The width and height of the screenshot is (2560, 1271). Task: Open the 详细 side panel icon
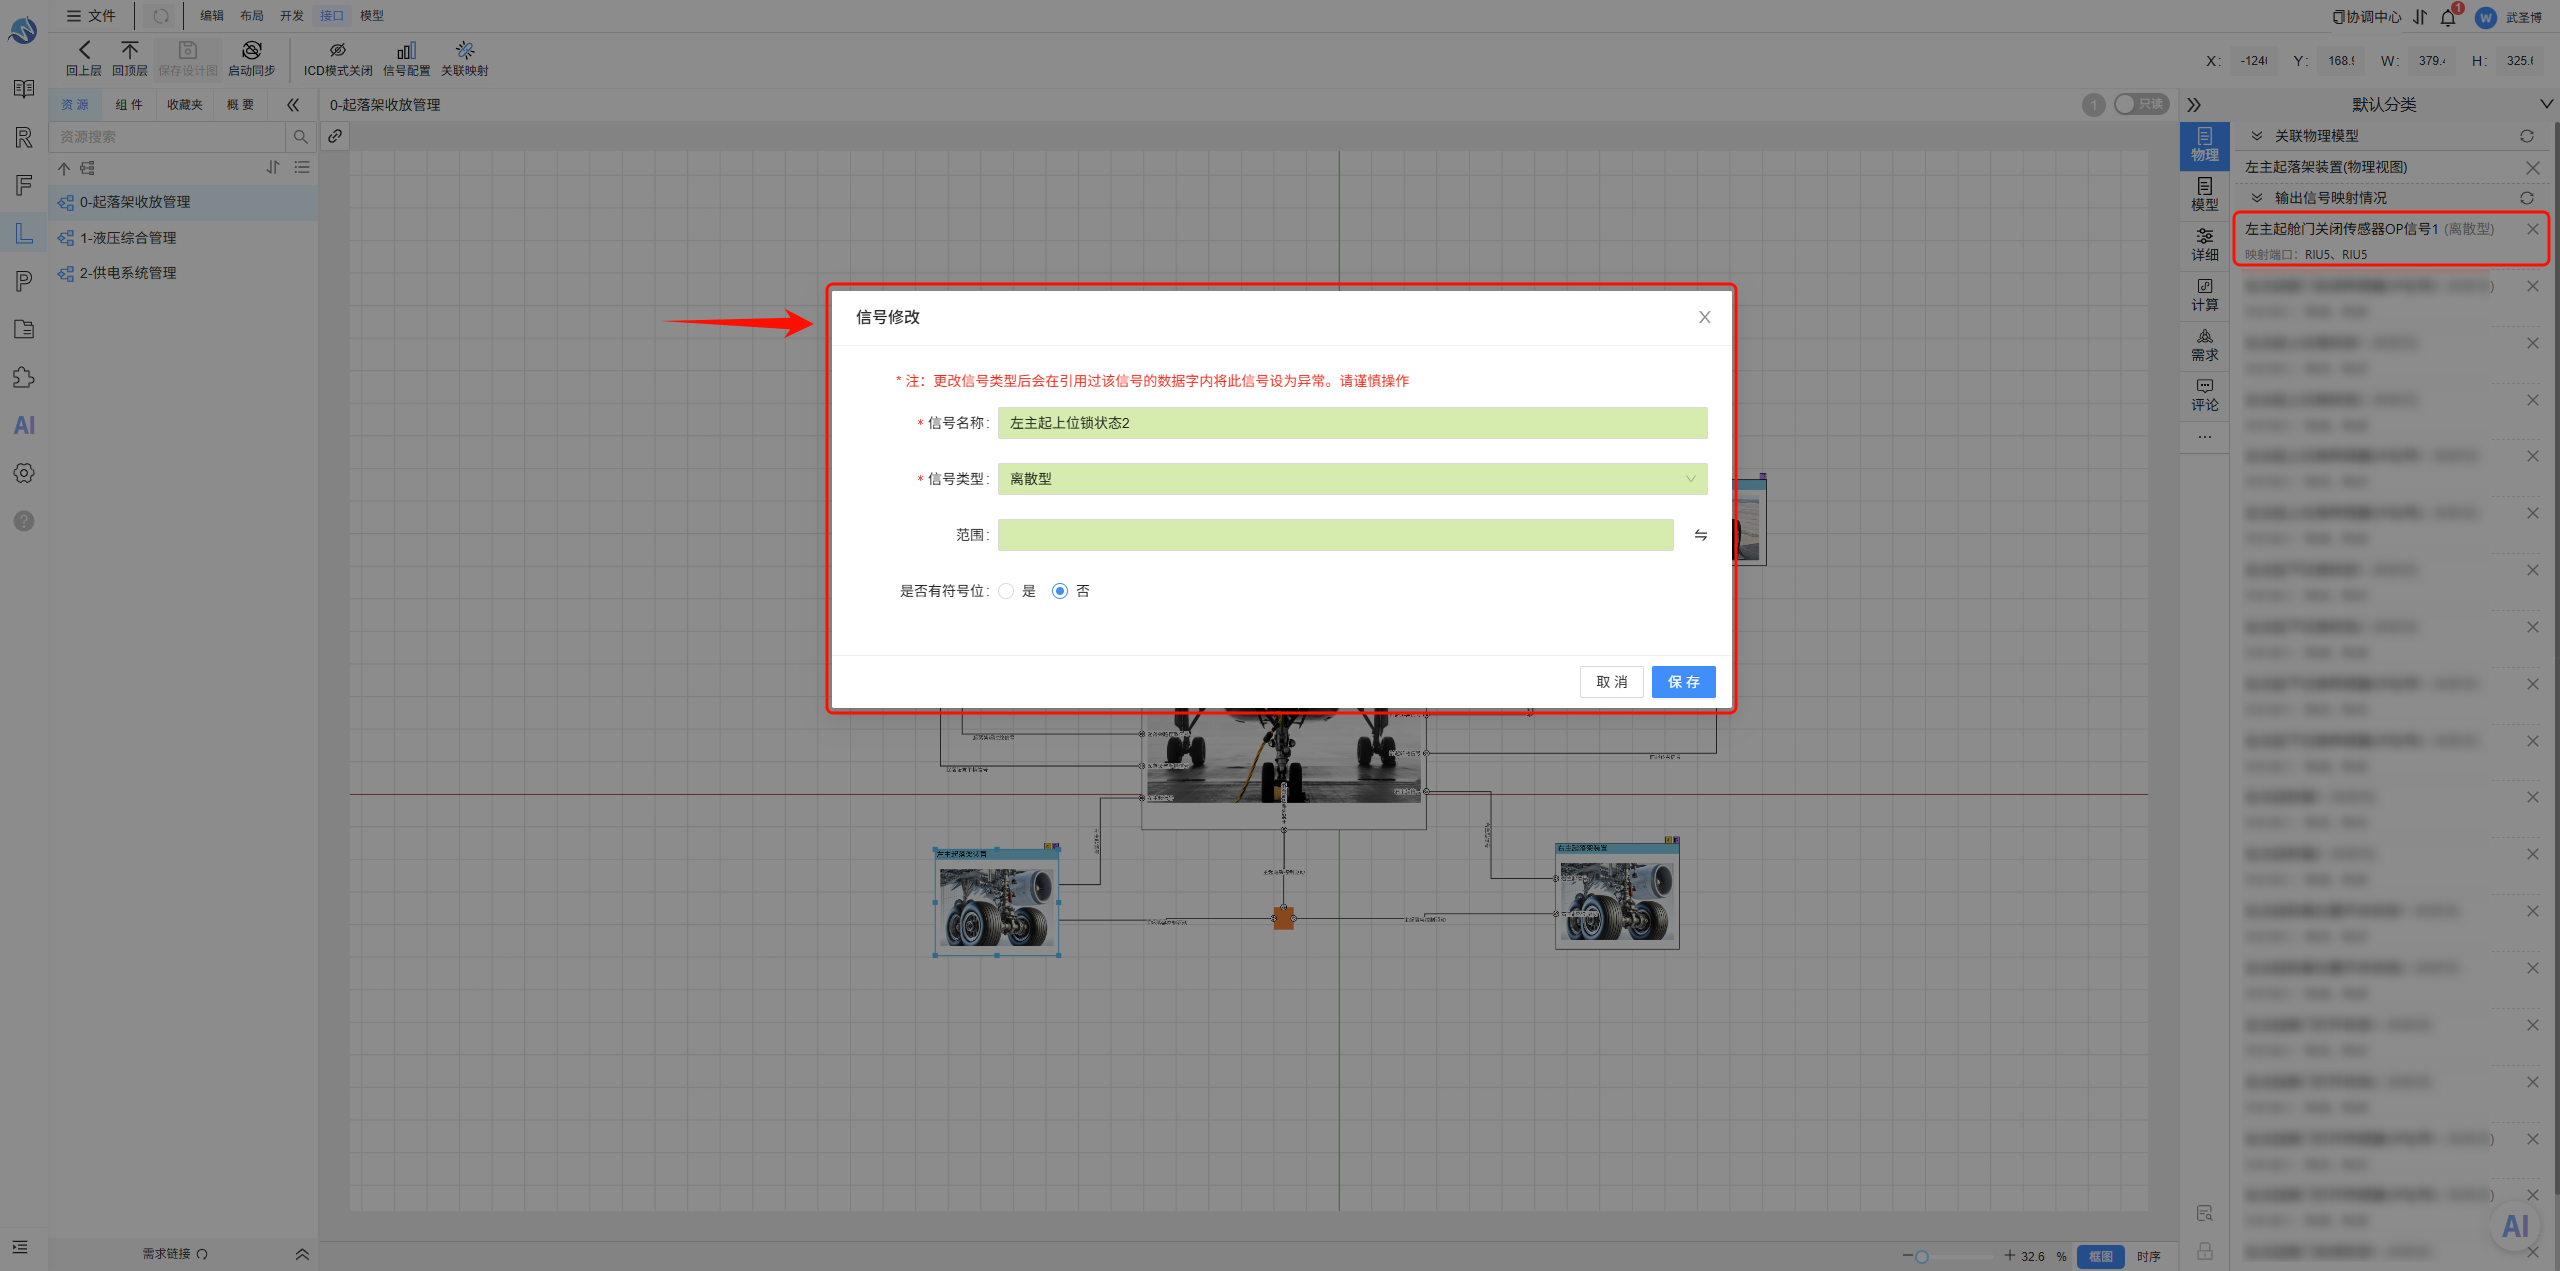[2205, 245]
